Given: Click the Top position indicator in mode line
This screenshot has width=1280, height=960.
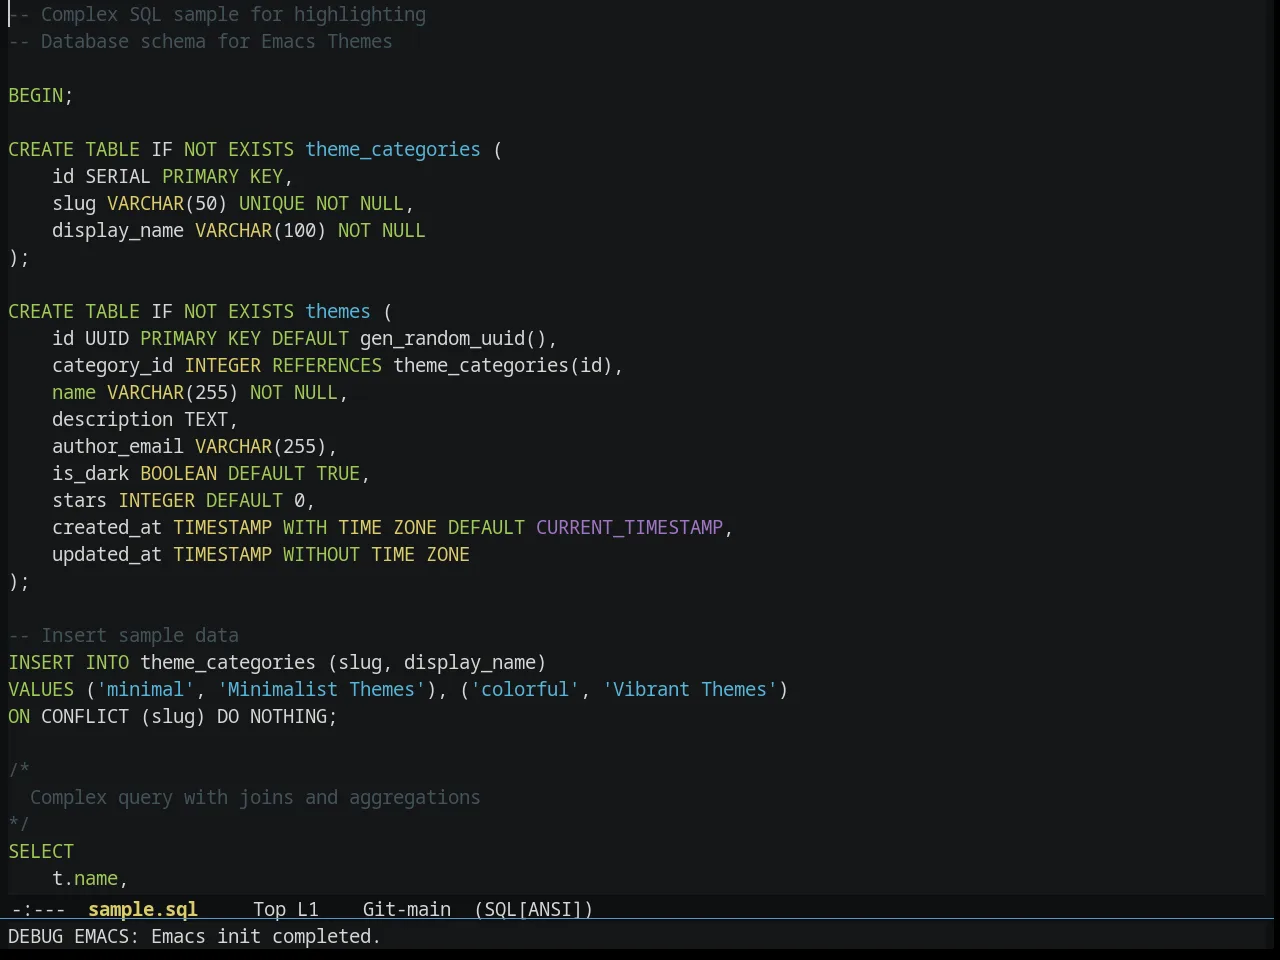Looking at the screenshot, I should click(269, 909).
